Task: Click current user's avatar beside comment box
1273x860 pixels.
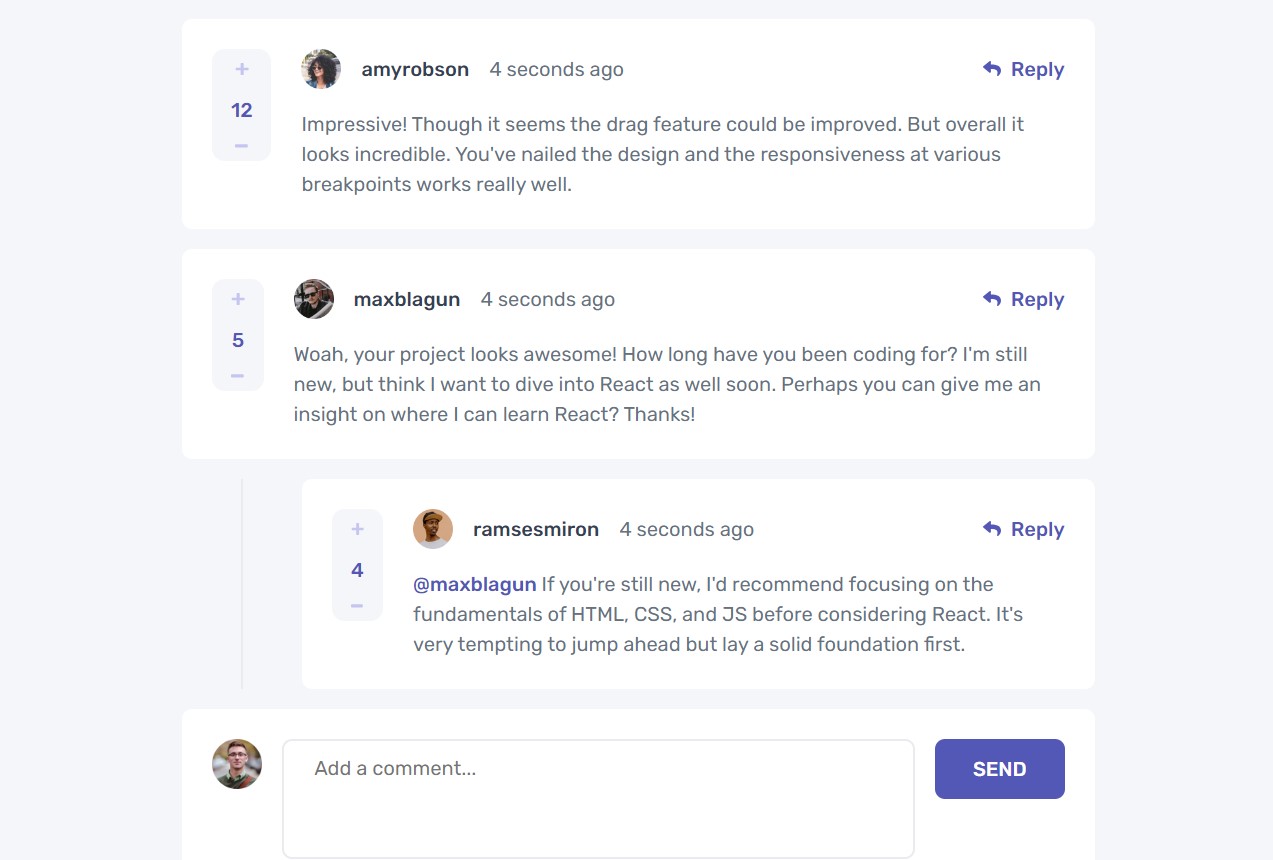Action: pos(237,765)
